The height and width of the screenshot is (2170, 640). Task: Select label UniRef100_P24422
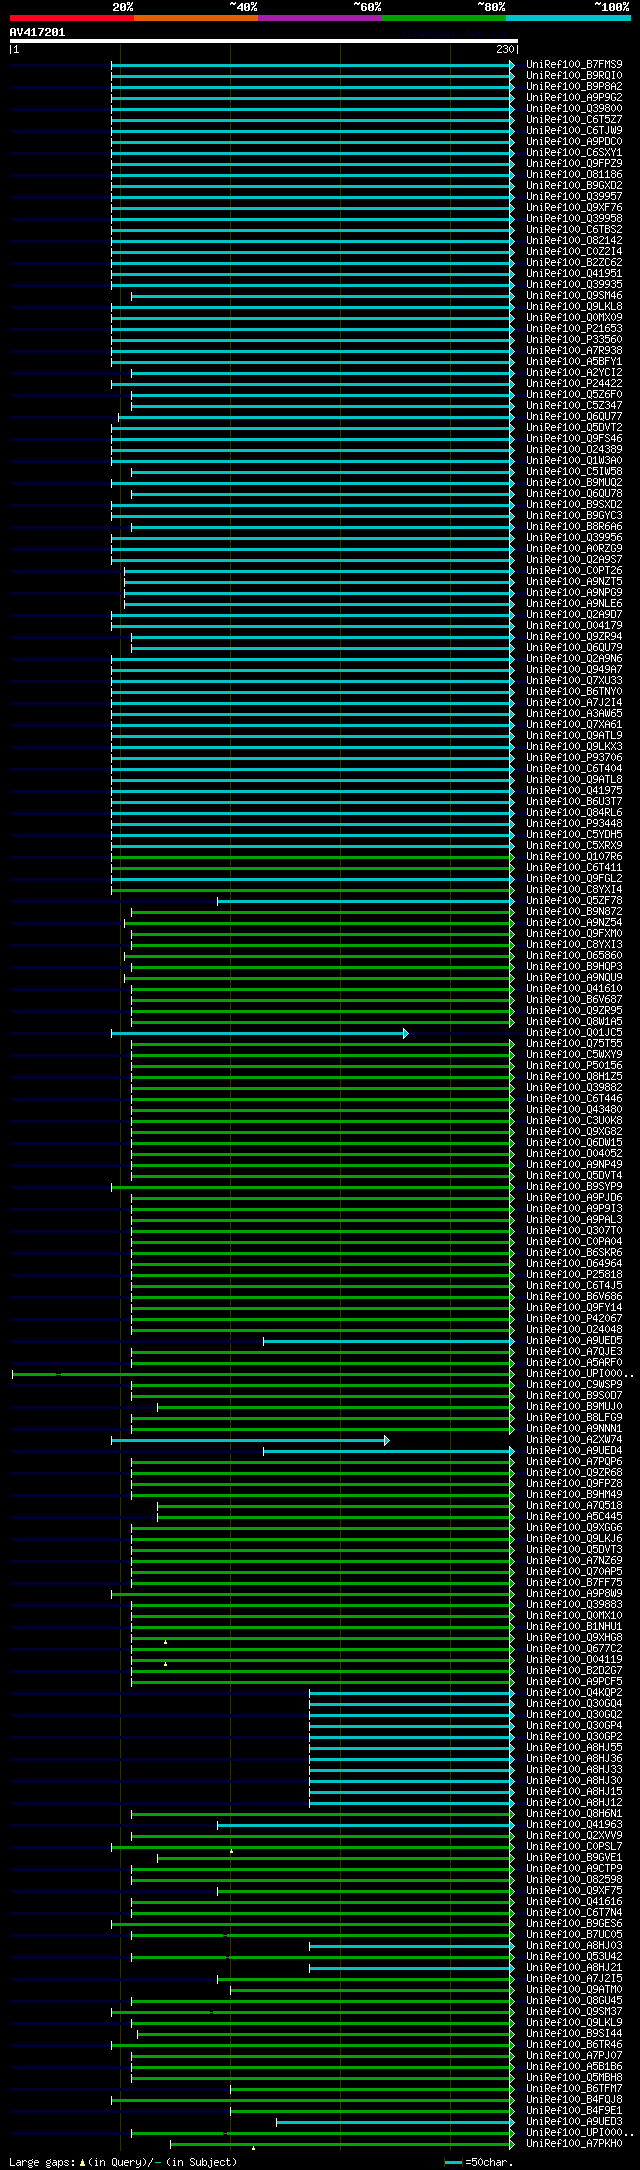[574, 384]
